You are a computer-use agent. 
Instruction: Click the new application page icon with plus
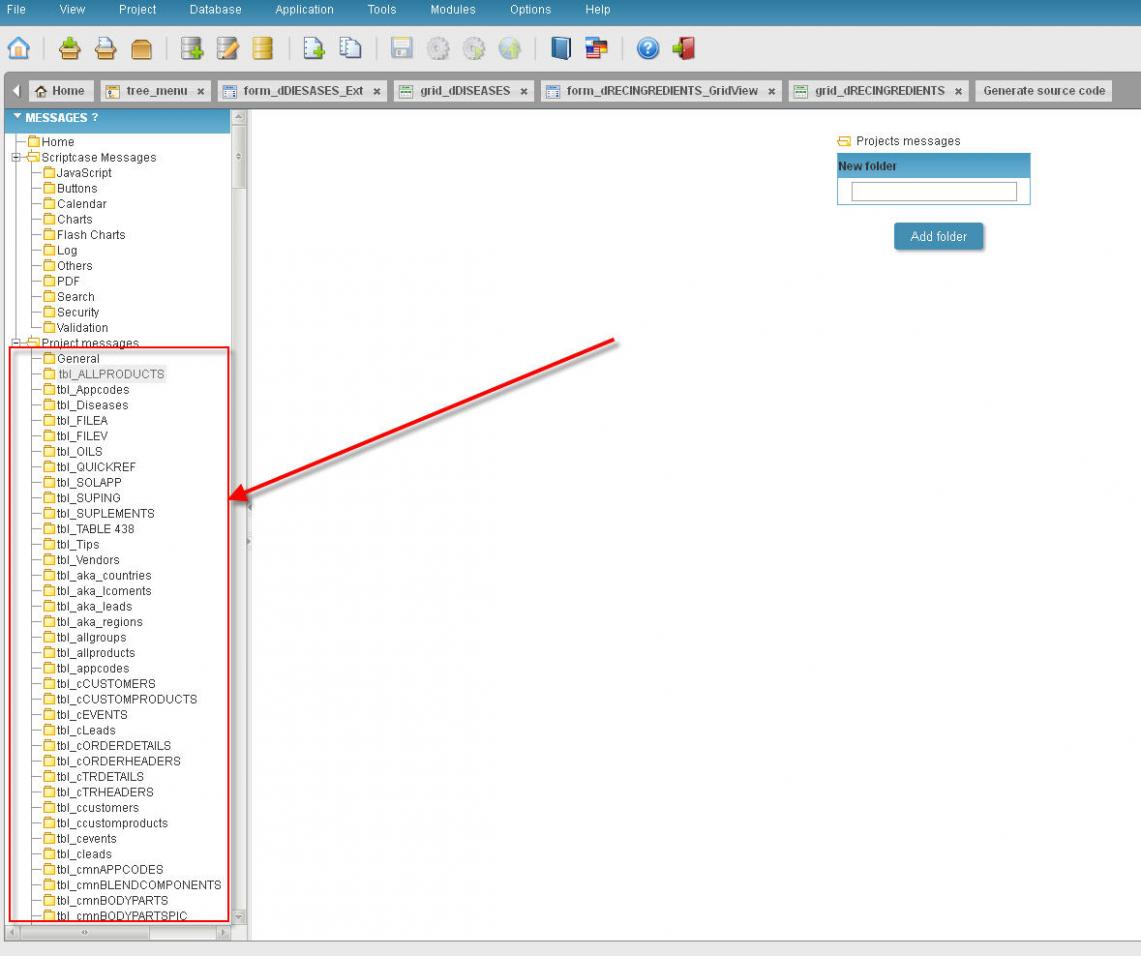pyautogui.click(x=314, y=48)
